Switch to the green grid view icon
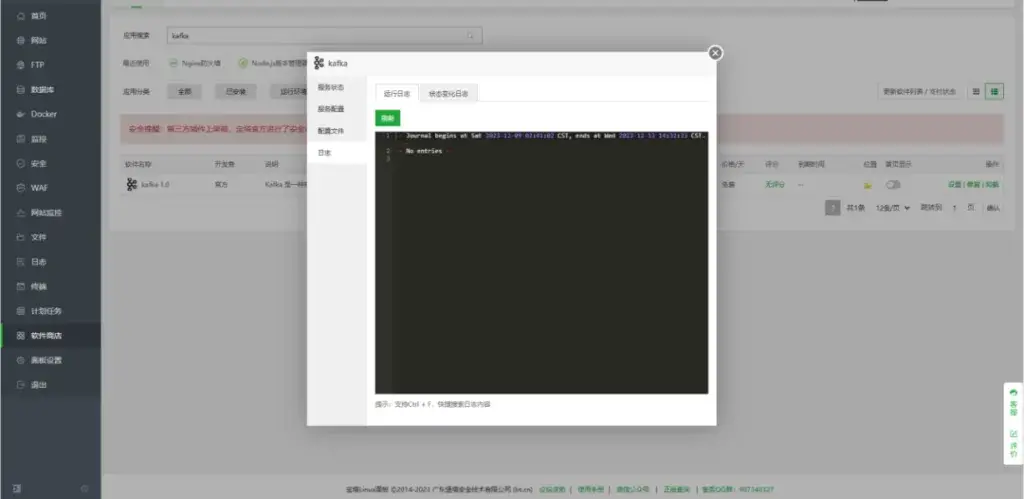The image size is (1024, 499). (994, 91)
